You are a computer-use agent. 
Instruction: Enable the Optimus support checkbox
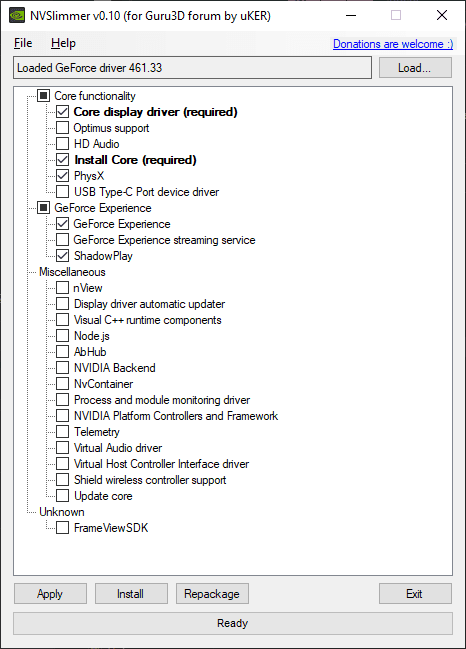pyautogui.click(x=62, y=128)
